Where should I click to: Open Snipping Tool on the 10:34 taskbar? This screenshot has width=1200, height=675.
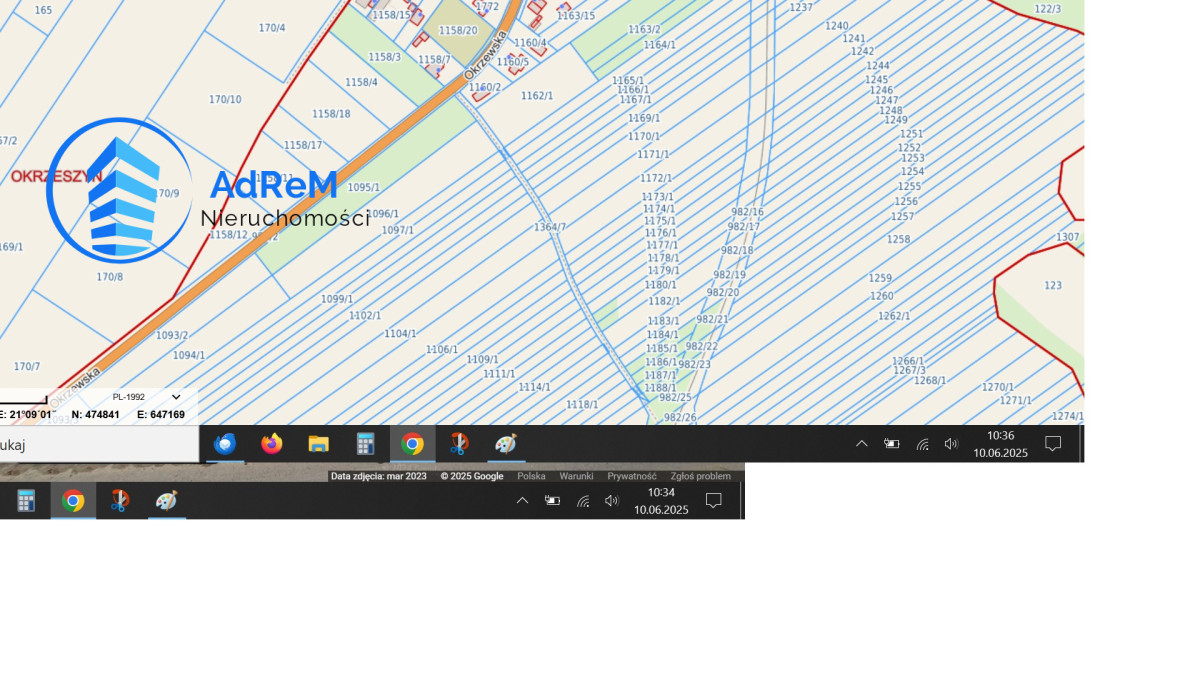[120, 501]
